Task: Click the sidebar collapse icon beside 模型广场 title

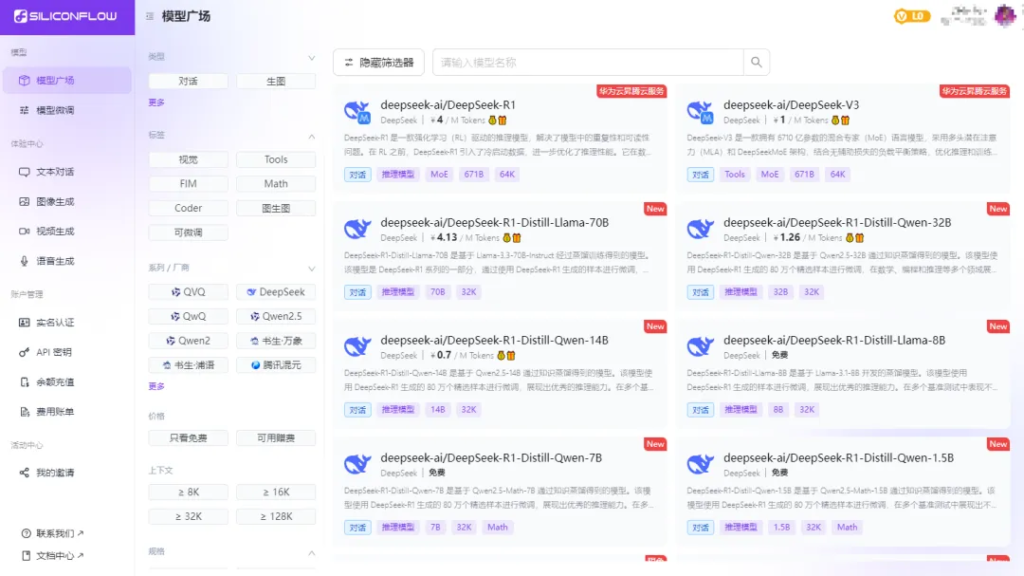Action: tap(149, 16)
